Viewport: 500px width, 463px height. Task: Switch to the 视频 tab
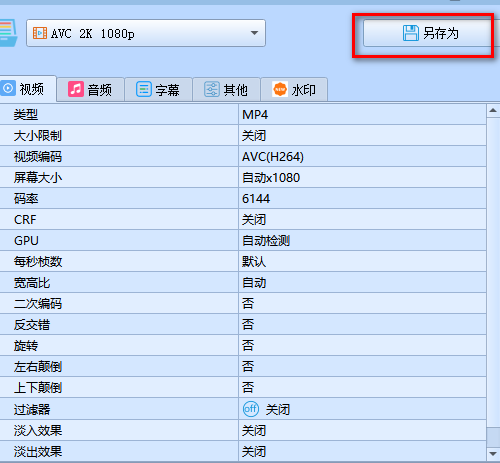[28, 89]
